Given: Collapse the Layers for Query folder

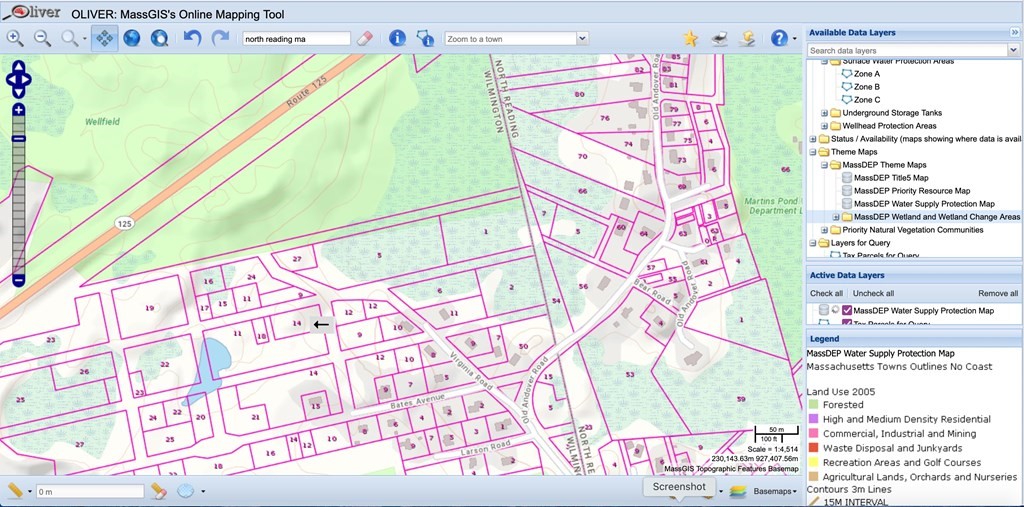Looking at the screenshot, I should pyautogui.click(x=813, y=243).
